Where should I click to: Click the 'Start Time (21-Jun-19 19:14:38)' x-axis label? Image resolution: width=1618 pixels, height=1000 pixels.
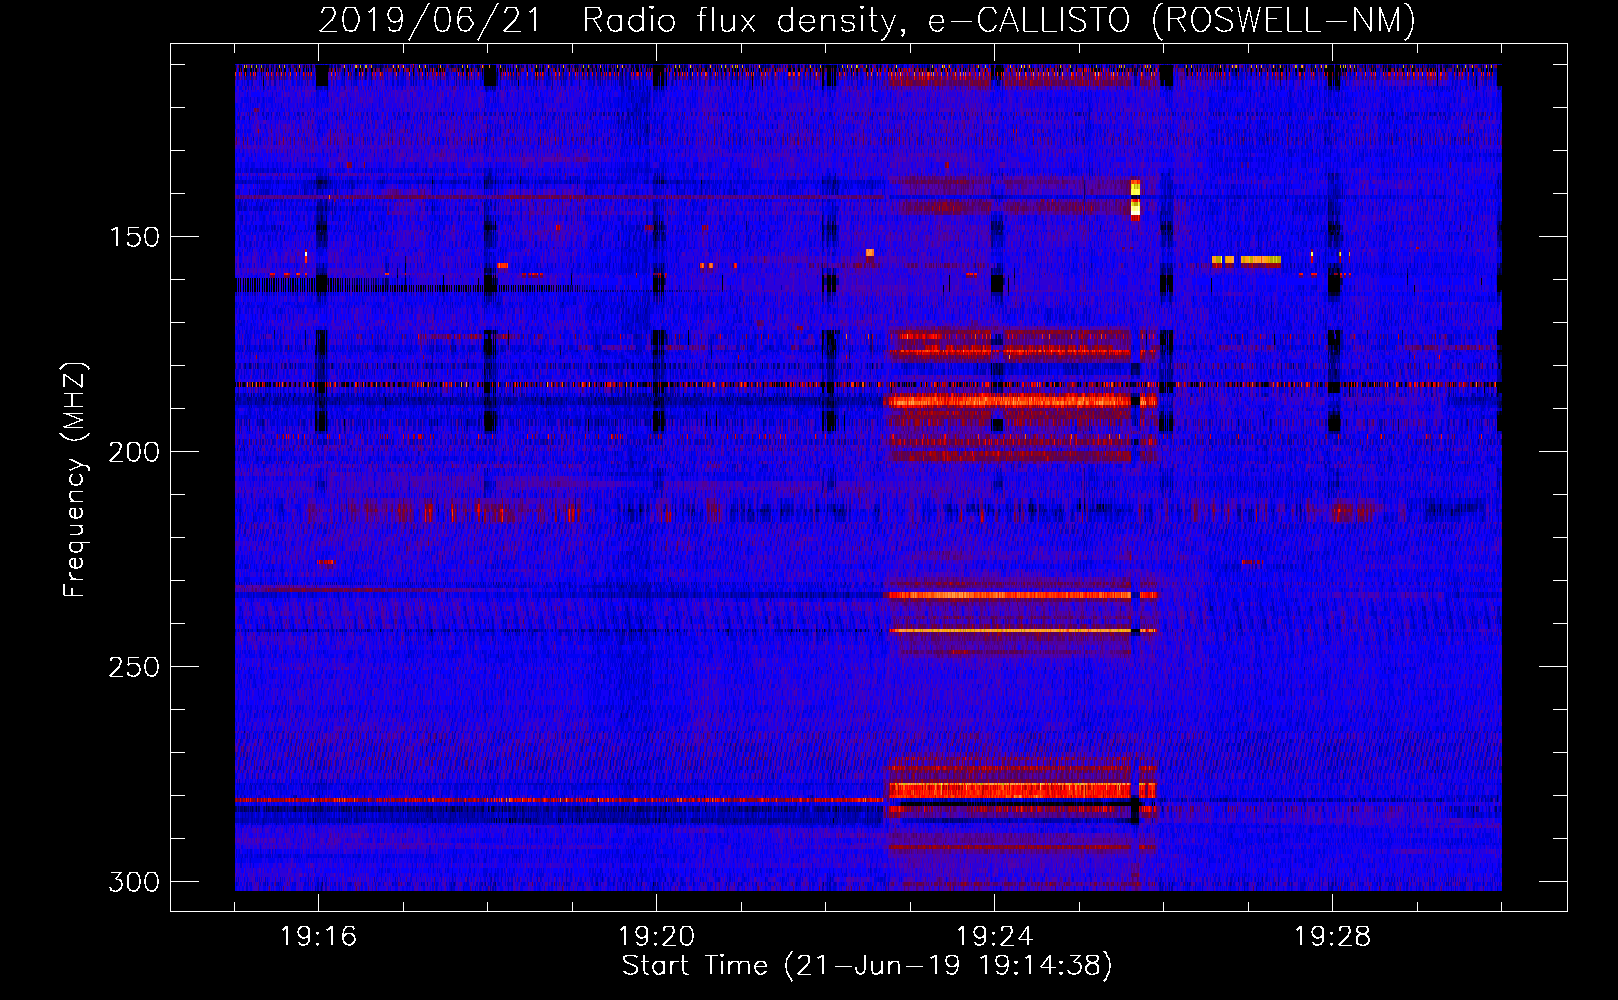point(867,966)
